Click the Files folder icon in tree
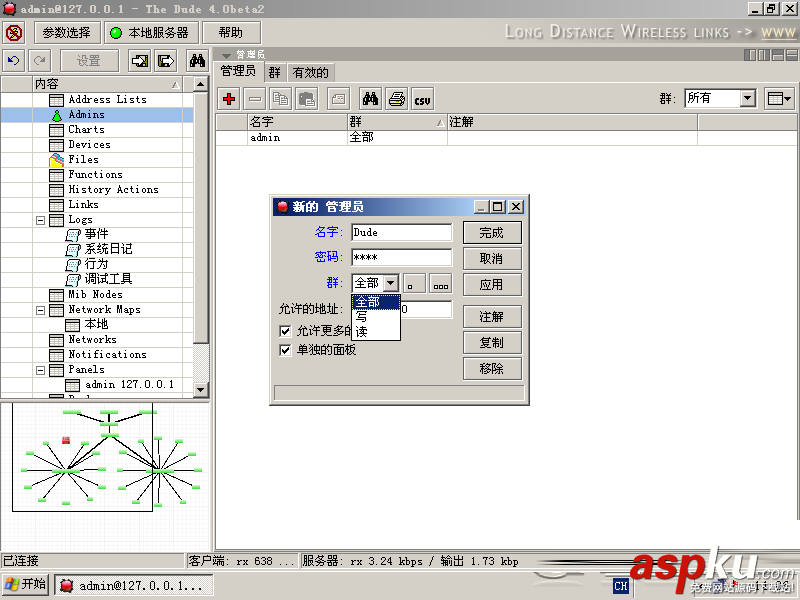 click(x=57, y=160)
